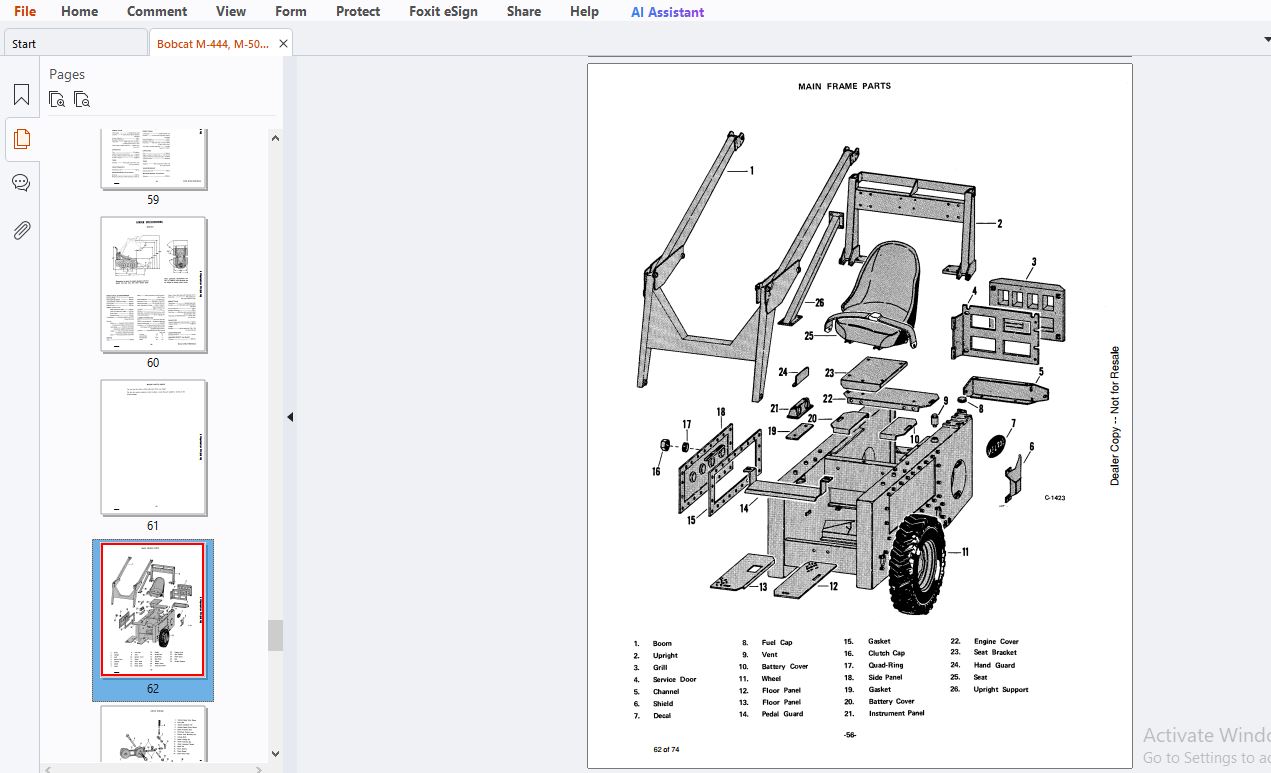Click the 'Dealer Copy -- Not for Resale' text
1271x773 pixels.
pyautogui.click(x=1115, y=416)
